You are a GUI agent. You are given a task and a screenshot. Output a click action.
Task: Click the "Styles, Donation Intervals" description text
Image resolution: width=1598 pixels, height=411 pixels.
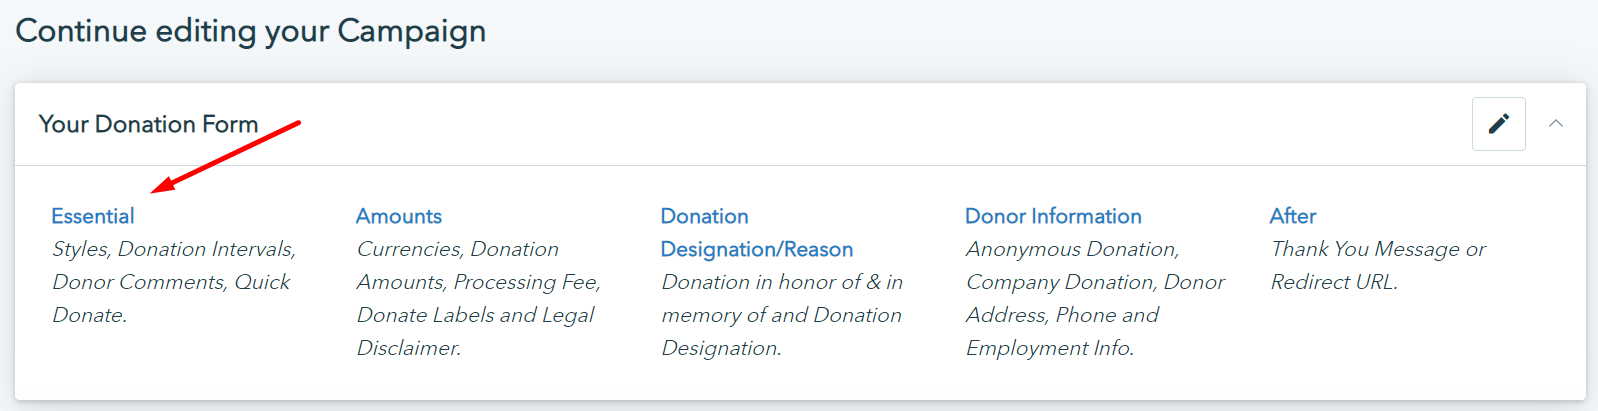coord(174,249)
